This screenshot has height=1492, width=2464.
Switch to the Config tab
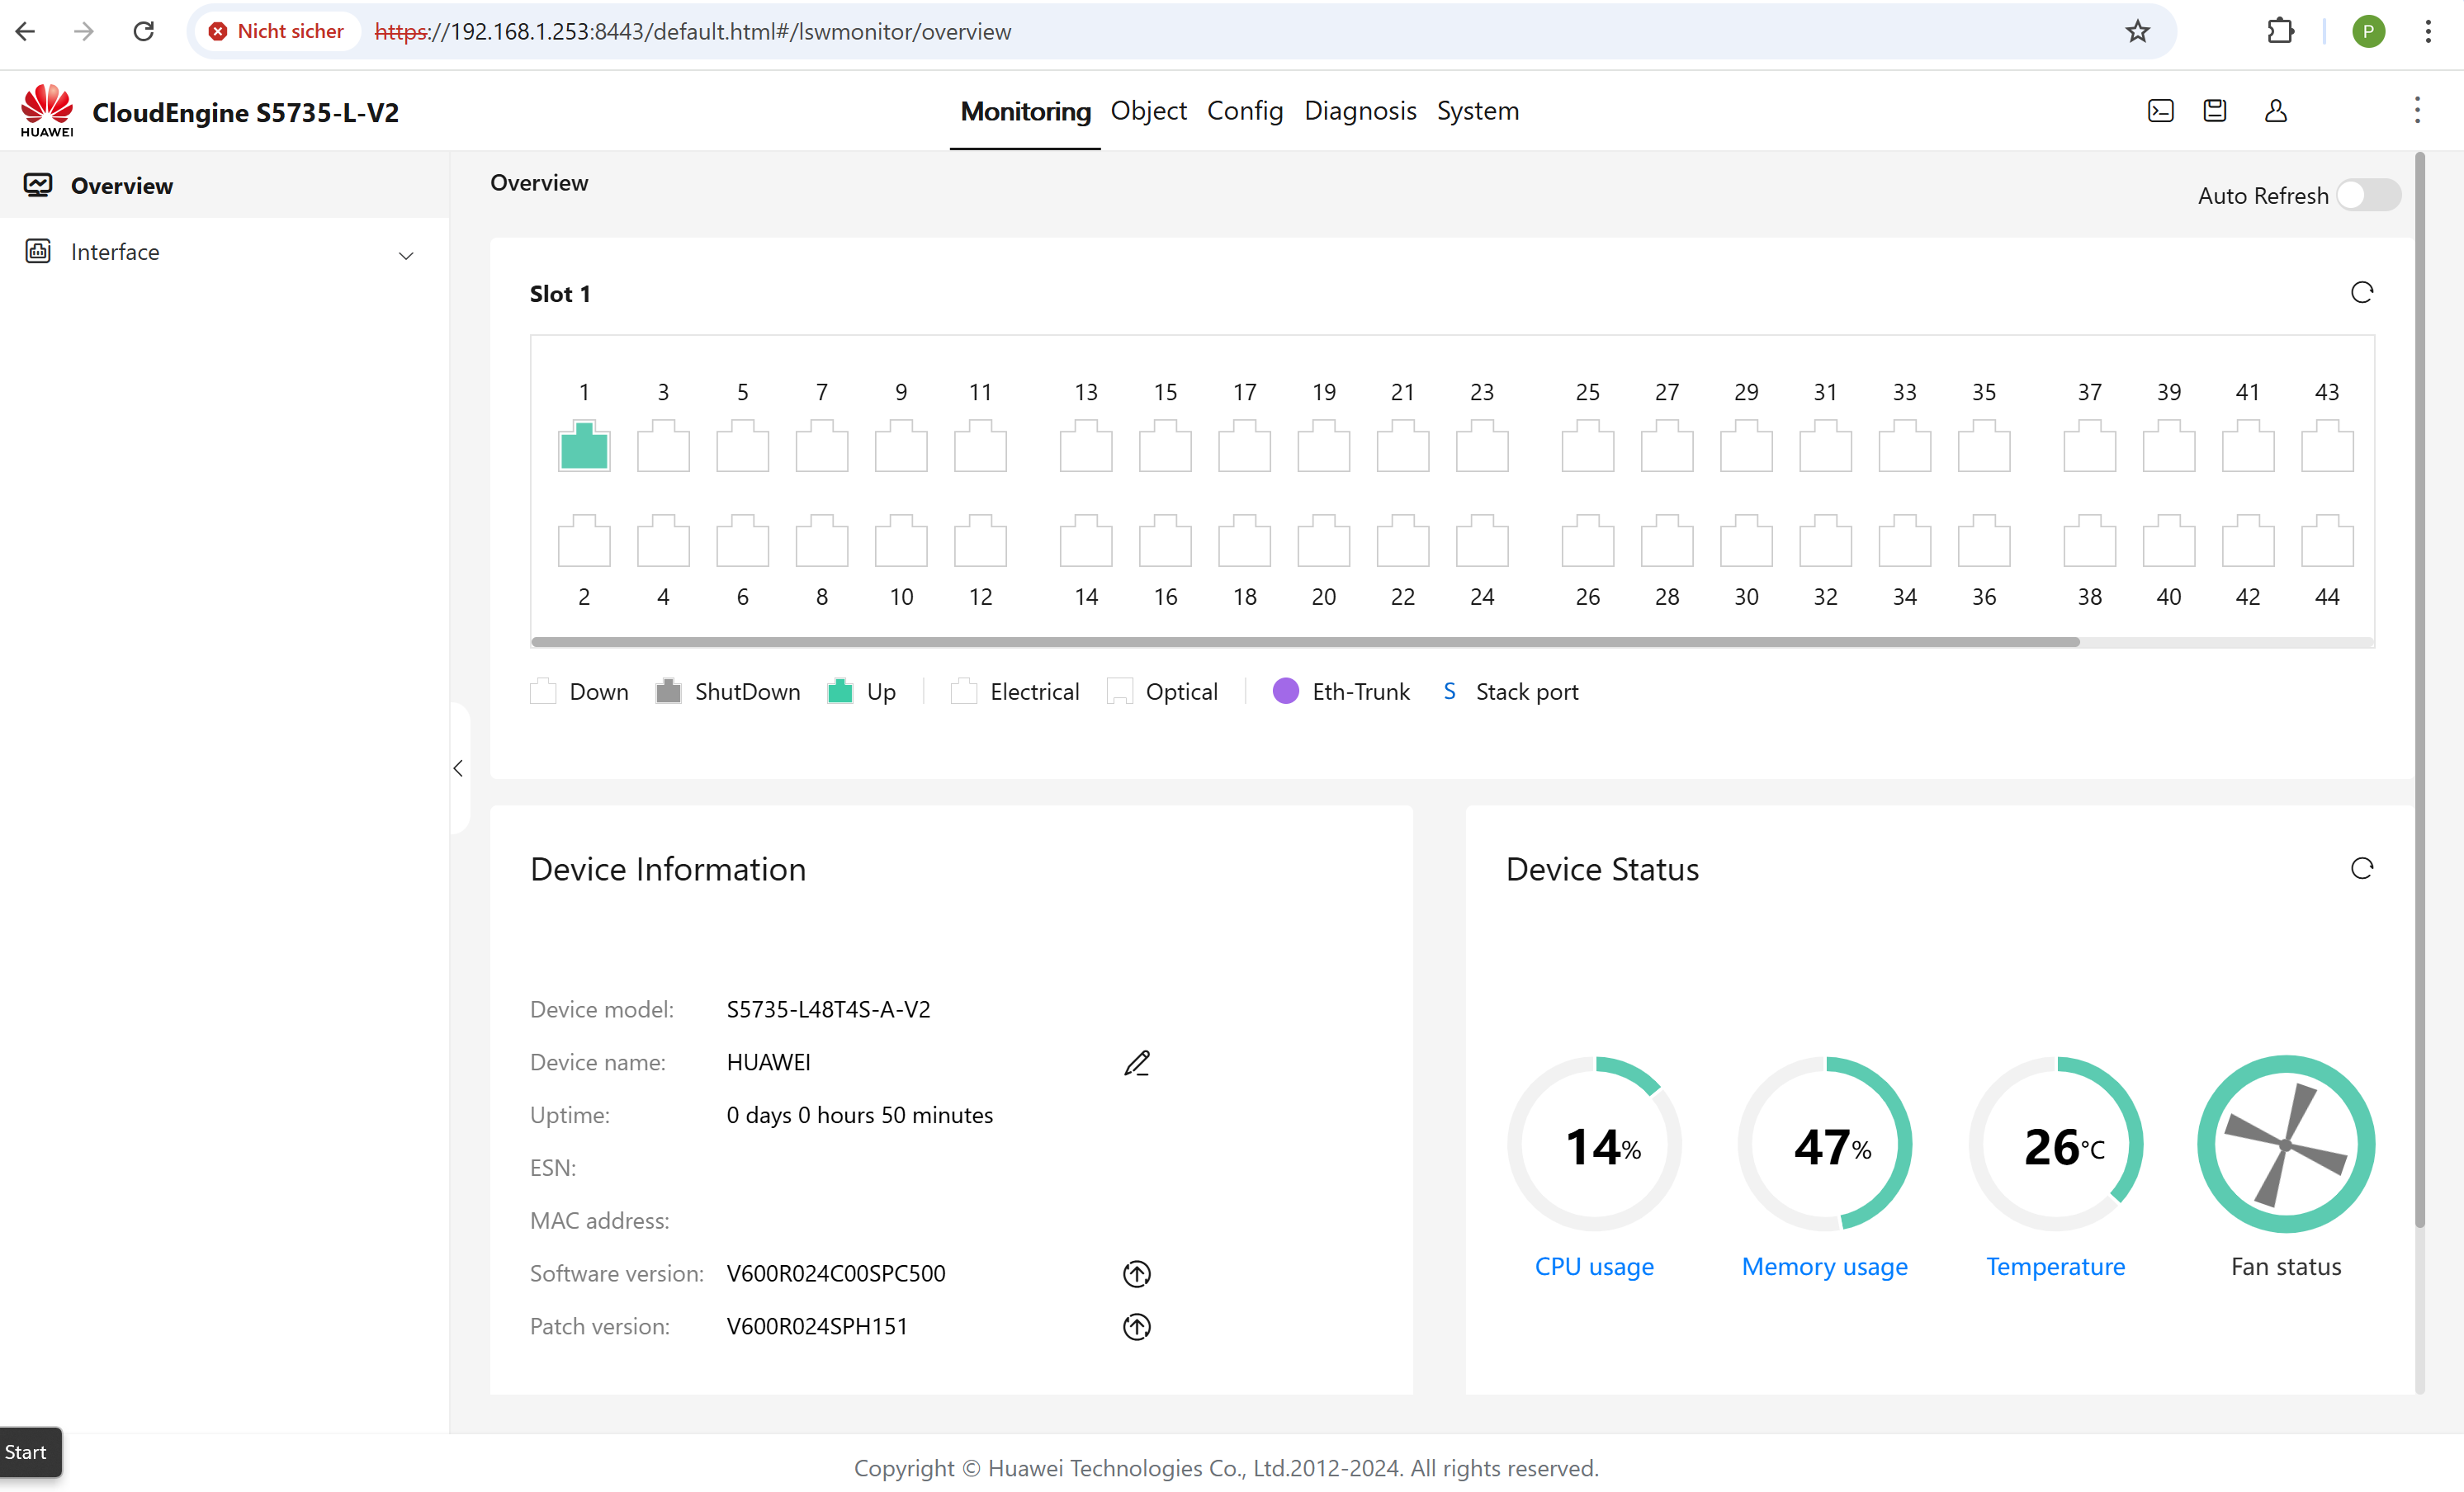click(1245, 111)
